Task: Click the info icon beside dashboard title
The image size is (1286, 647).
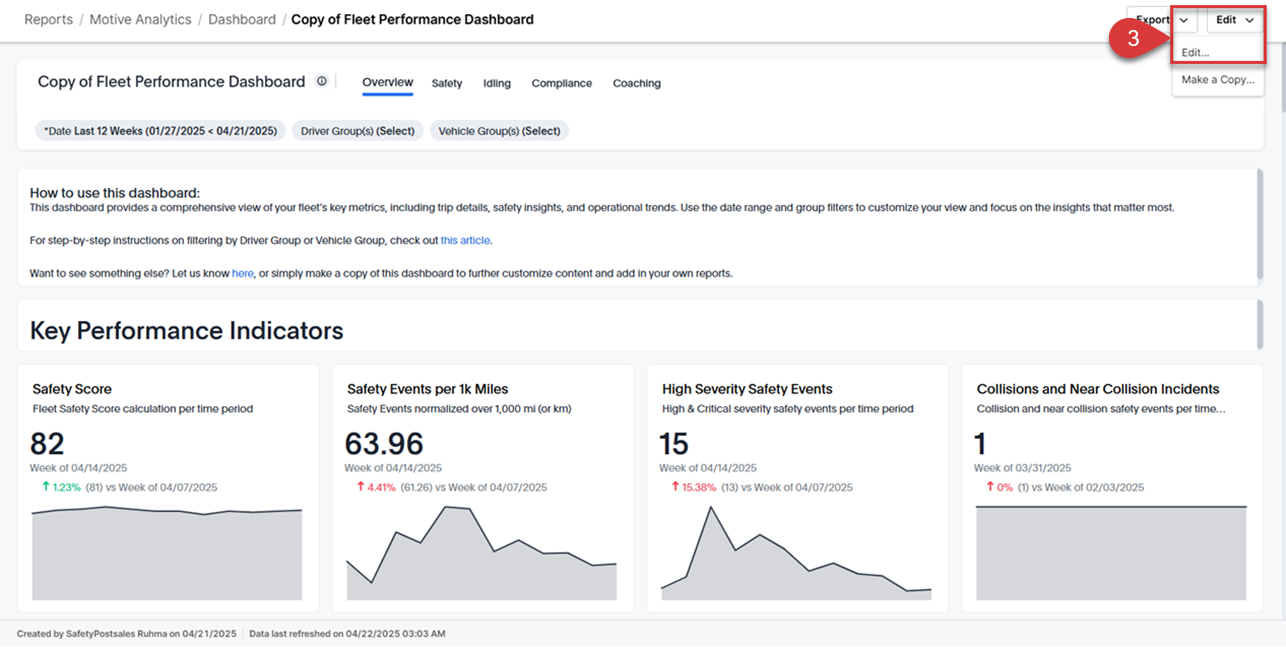Action: coord(322,82)
